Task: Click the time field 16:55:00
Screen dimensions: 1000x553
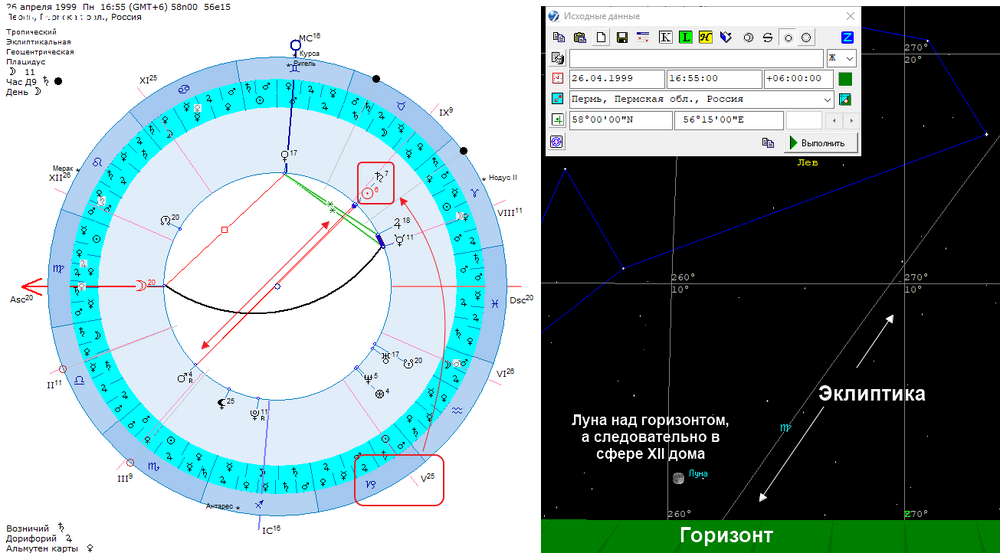Action: tap(714, 78)
